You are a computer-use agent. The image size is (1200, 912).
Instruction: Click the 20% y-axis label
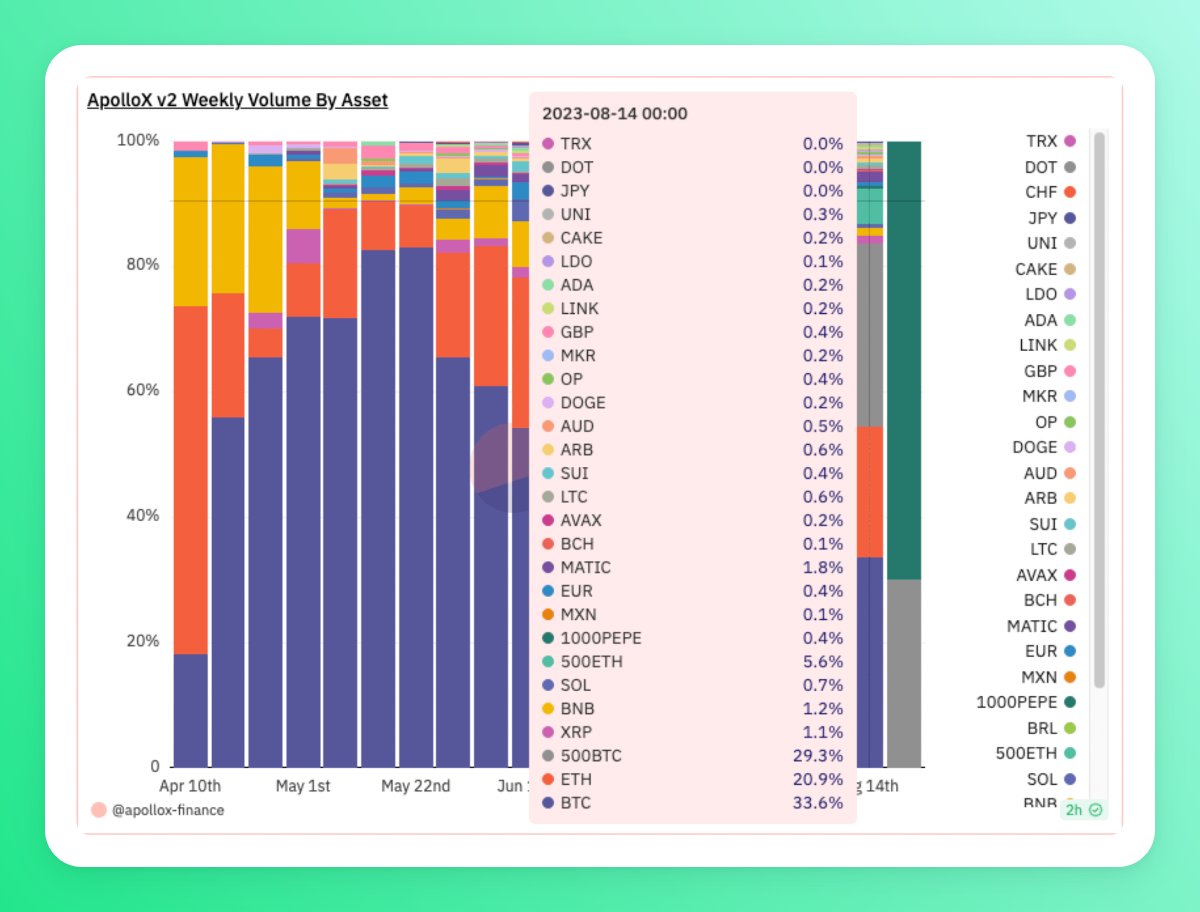[143, 641]
